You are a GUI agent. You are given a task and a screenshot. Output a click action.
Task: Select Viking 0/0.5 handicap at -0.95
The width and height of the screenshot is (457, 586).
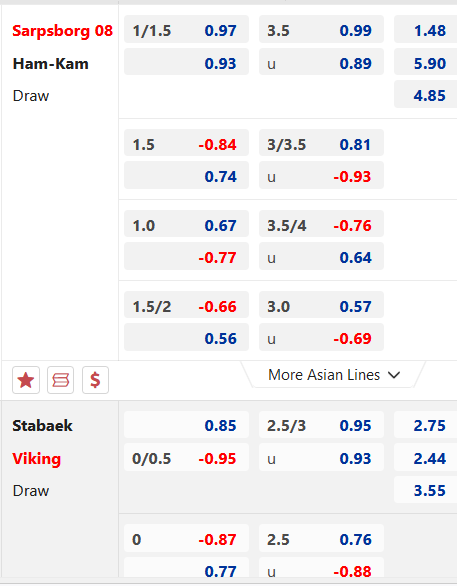186,457
